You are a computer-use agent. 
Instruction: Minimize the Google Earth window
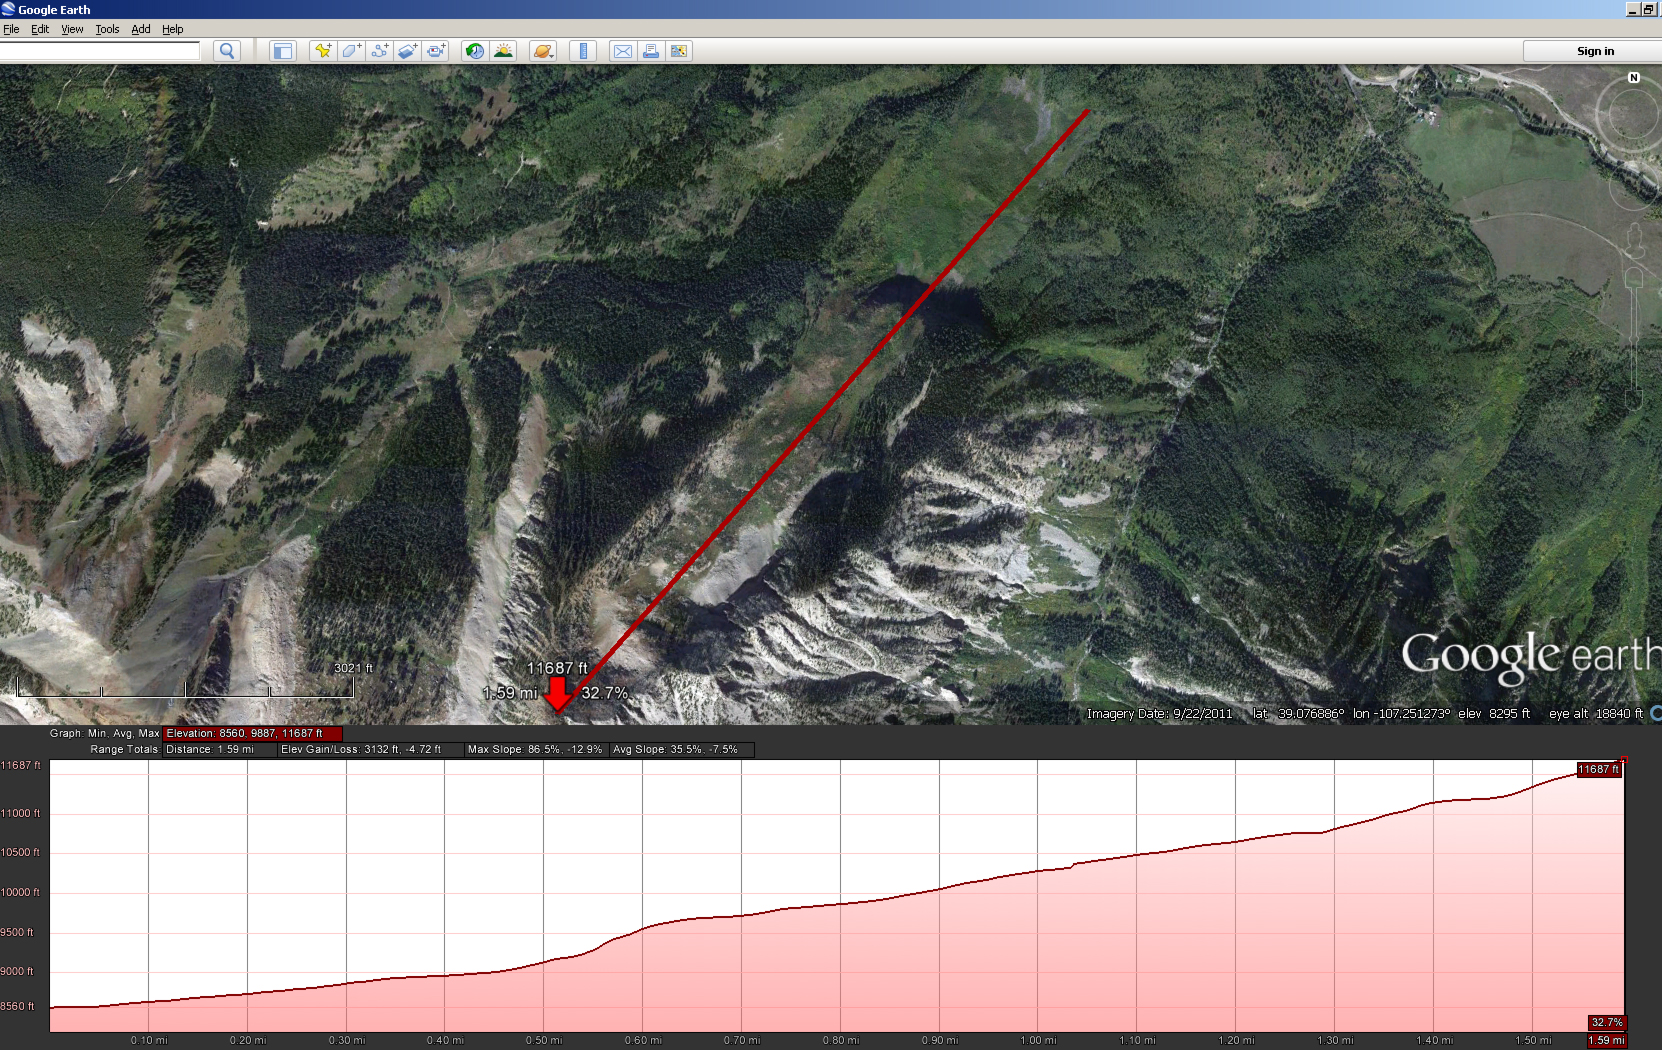click(1633, 9)
